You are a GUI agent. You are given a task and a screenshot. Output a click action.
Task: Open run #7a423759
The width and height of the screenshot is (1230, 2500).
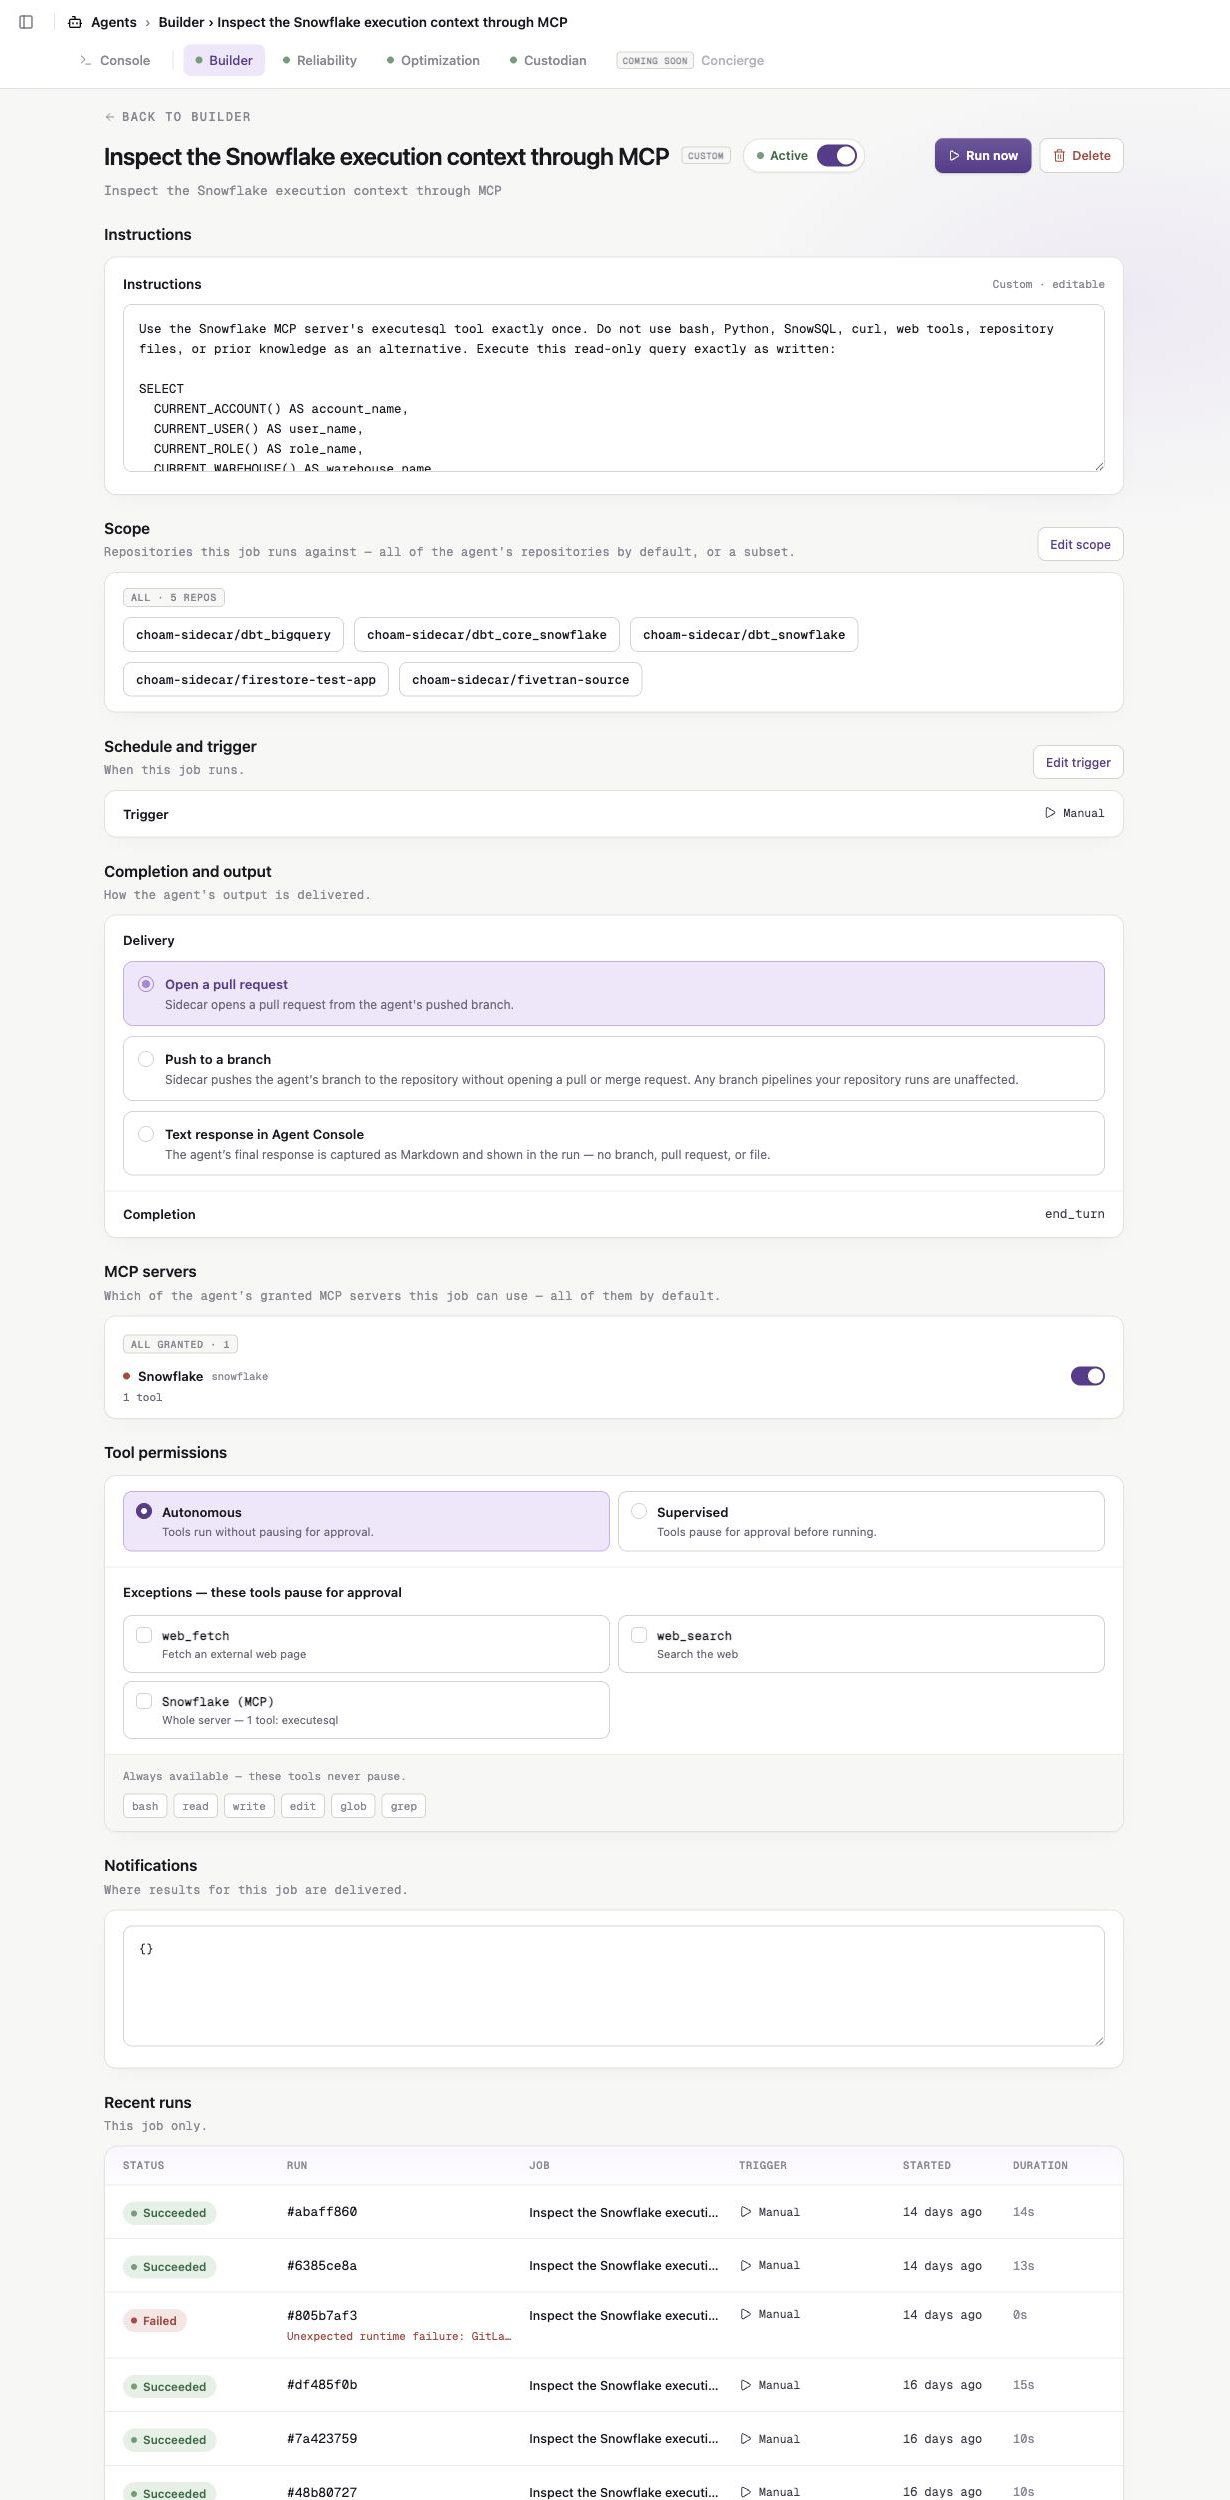(322, 2438)
